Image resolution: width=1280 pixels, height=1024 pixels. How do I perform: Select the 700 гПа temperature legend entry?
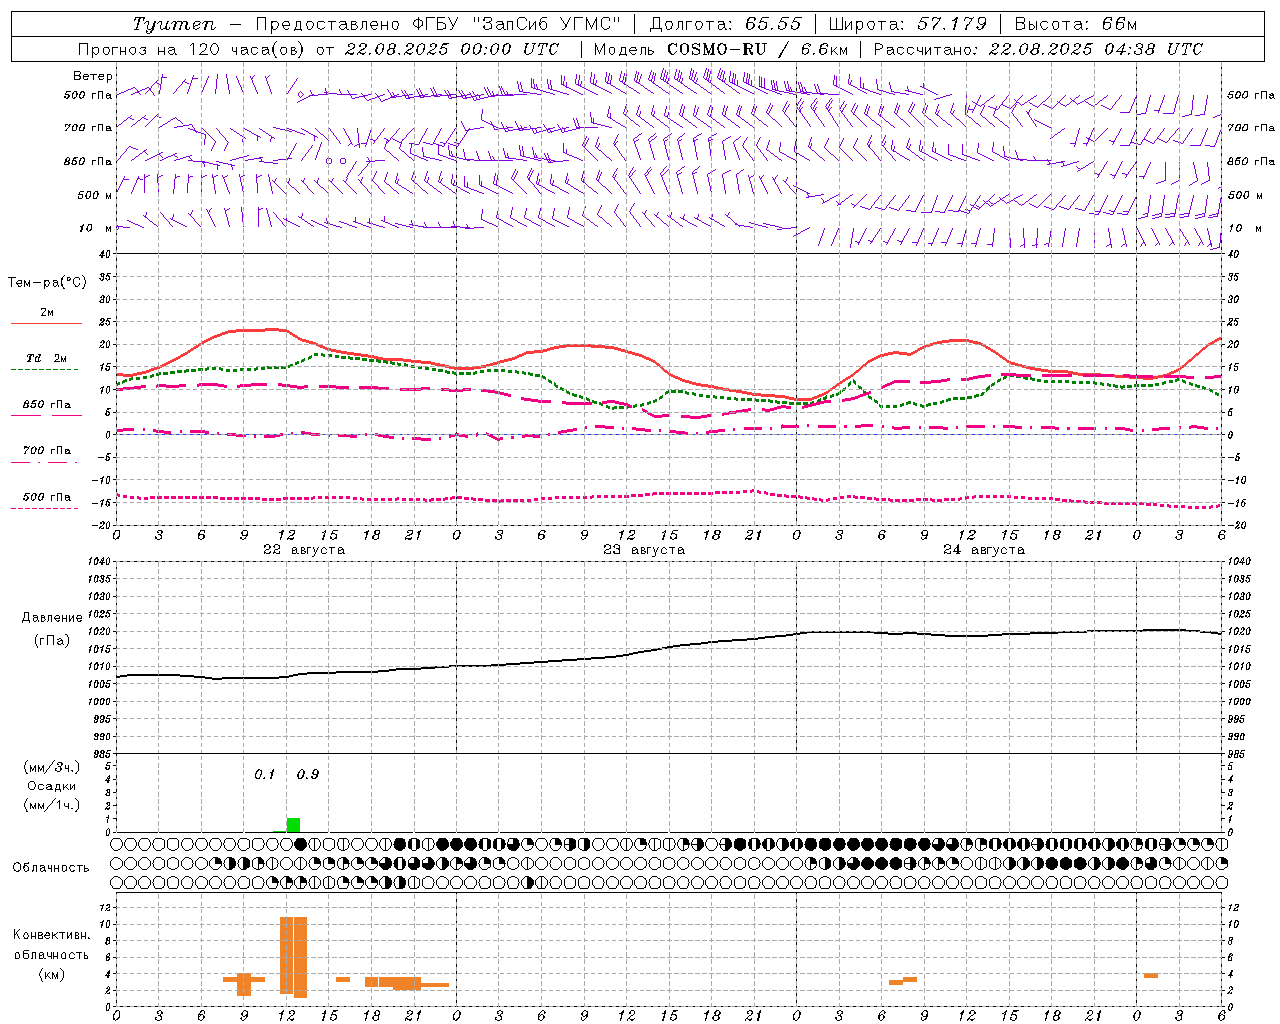(47, 454)
